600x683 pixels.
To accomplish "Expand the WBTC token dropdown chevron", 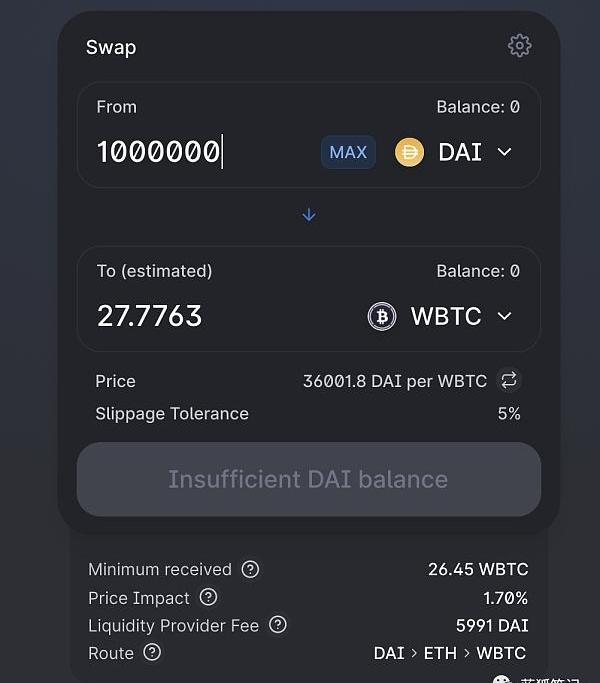I will click(x=505, y=316).
